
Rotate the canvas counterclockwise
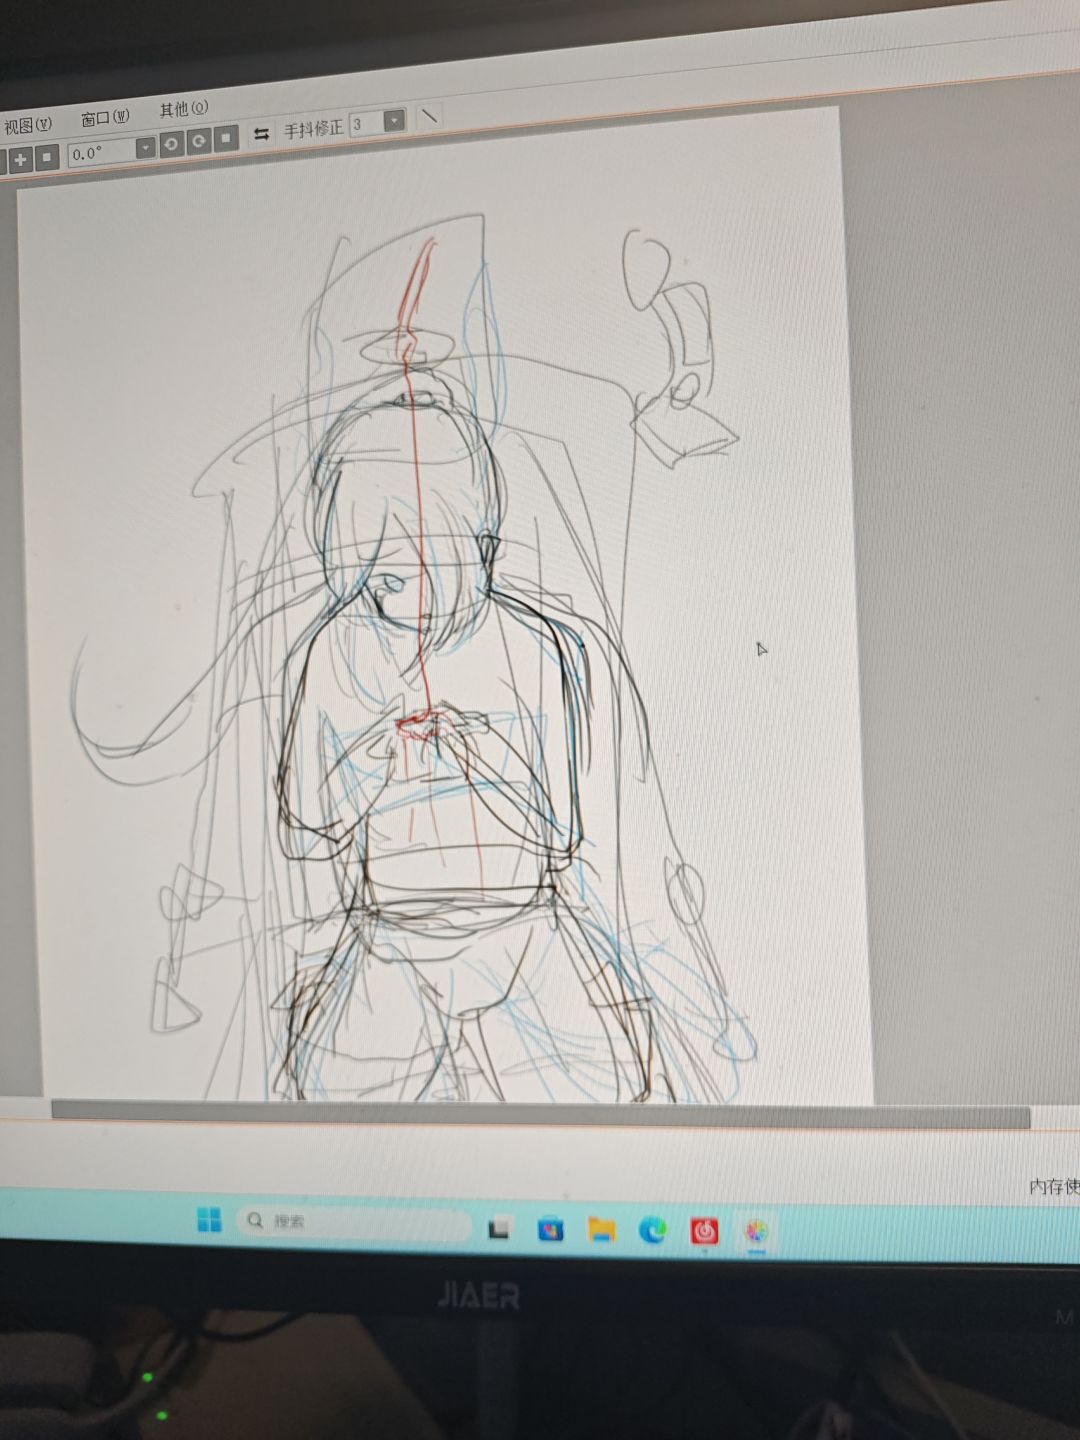coord(171,144)
